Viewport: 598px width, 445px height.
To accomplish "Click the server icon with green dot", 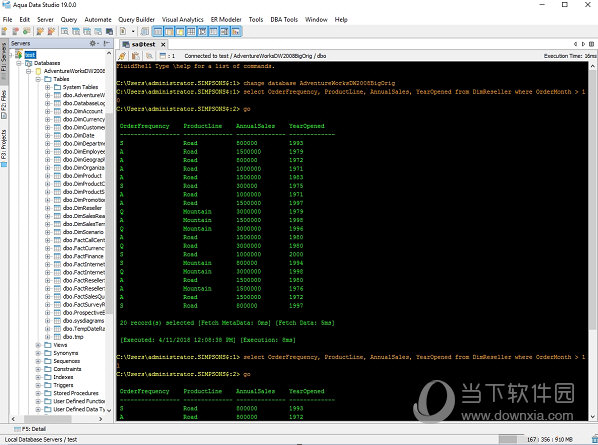I will tap(26, 31).
